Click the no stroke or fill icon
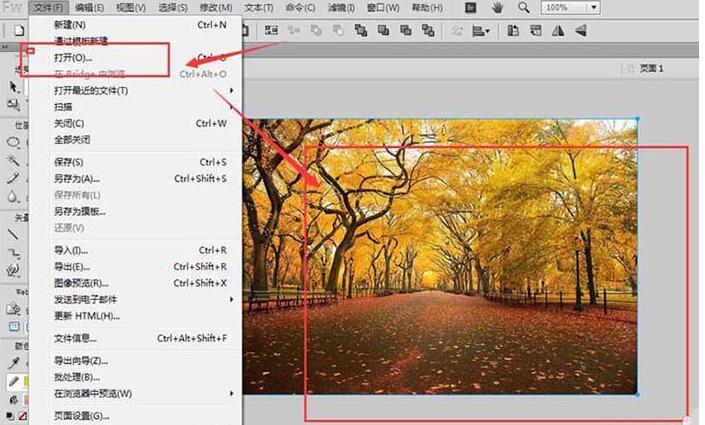Viewport: 705px width, 425px height. (22, 416)
